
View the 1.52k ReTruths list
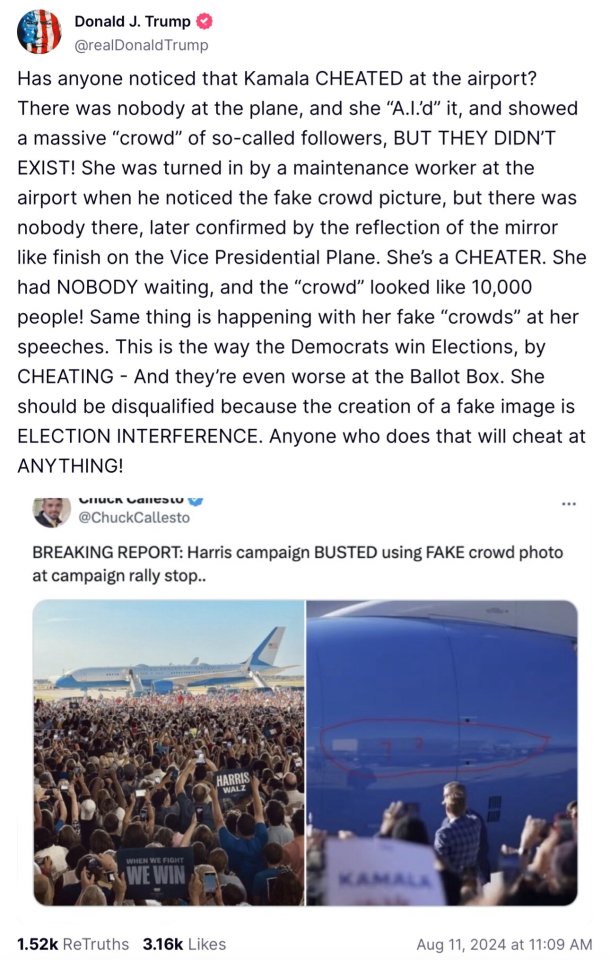pyautogui.click(x=73, y=943)
